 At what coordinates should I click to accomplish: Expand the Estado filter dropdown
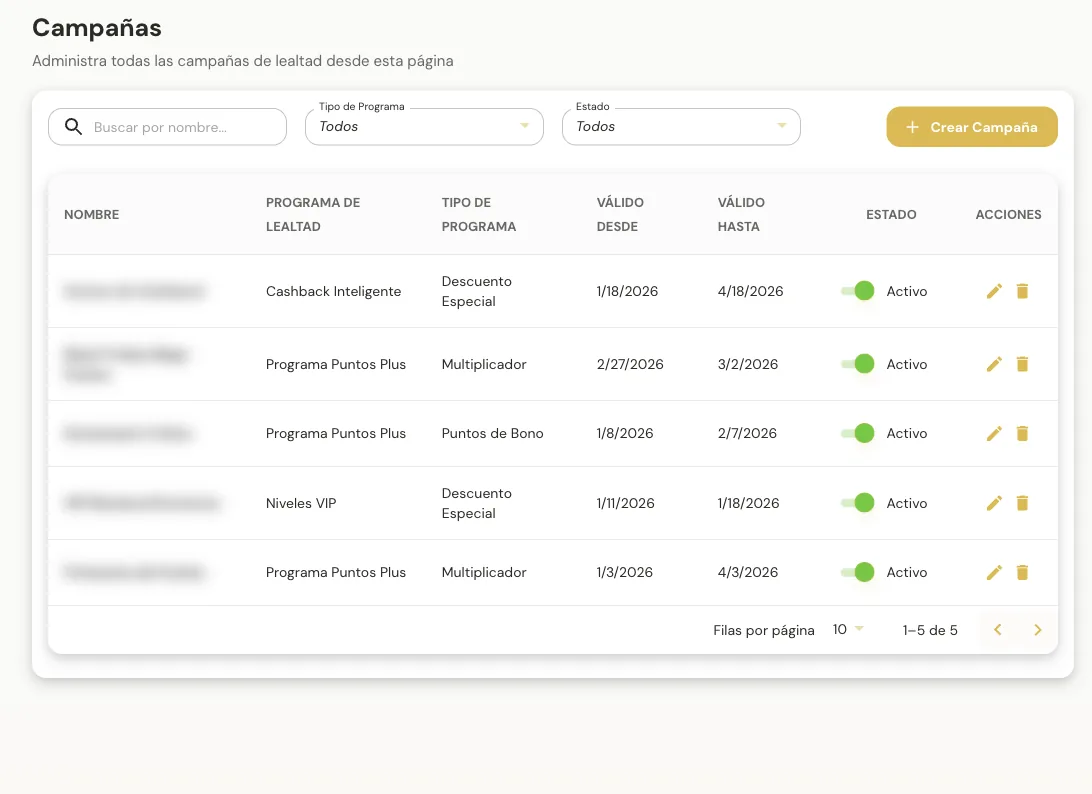pyautogui.click(x=681, y=127)
